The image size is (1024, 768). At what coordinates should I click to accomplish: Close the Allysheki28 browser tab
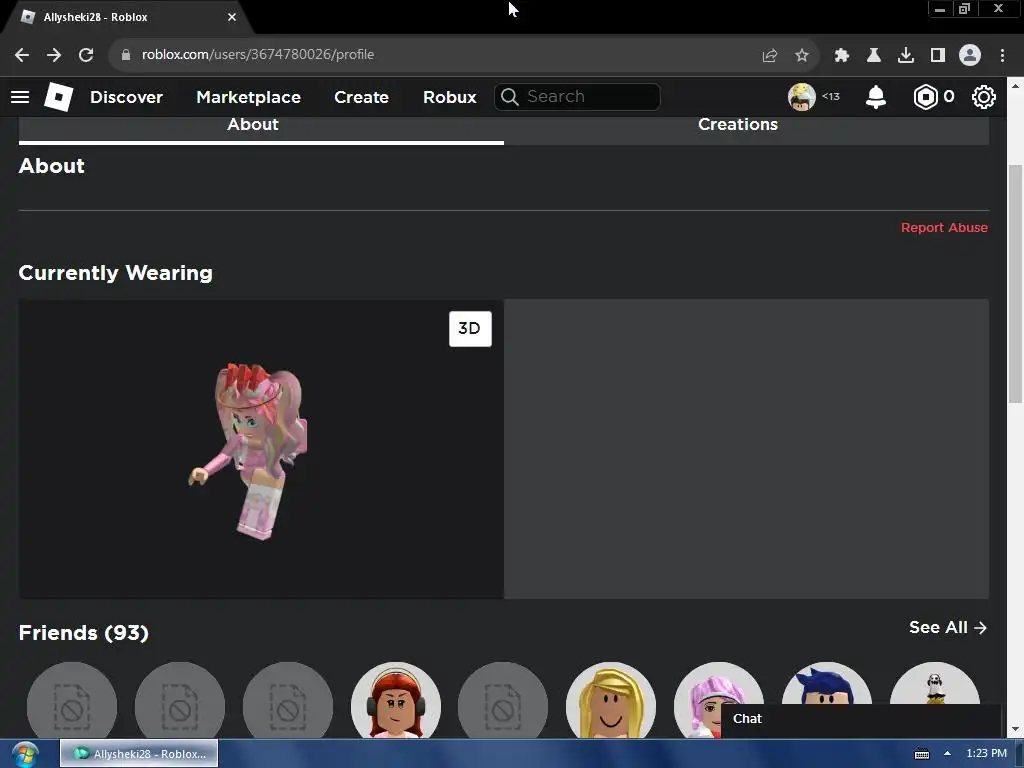232,17
